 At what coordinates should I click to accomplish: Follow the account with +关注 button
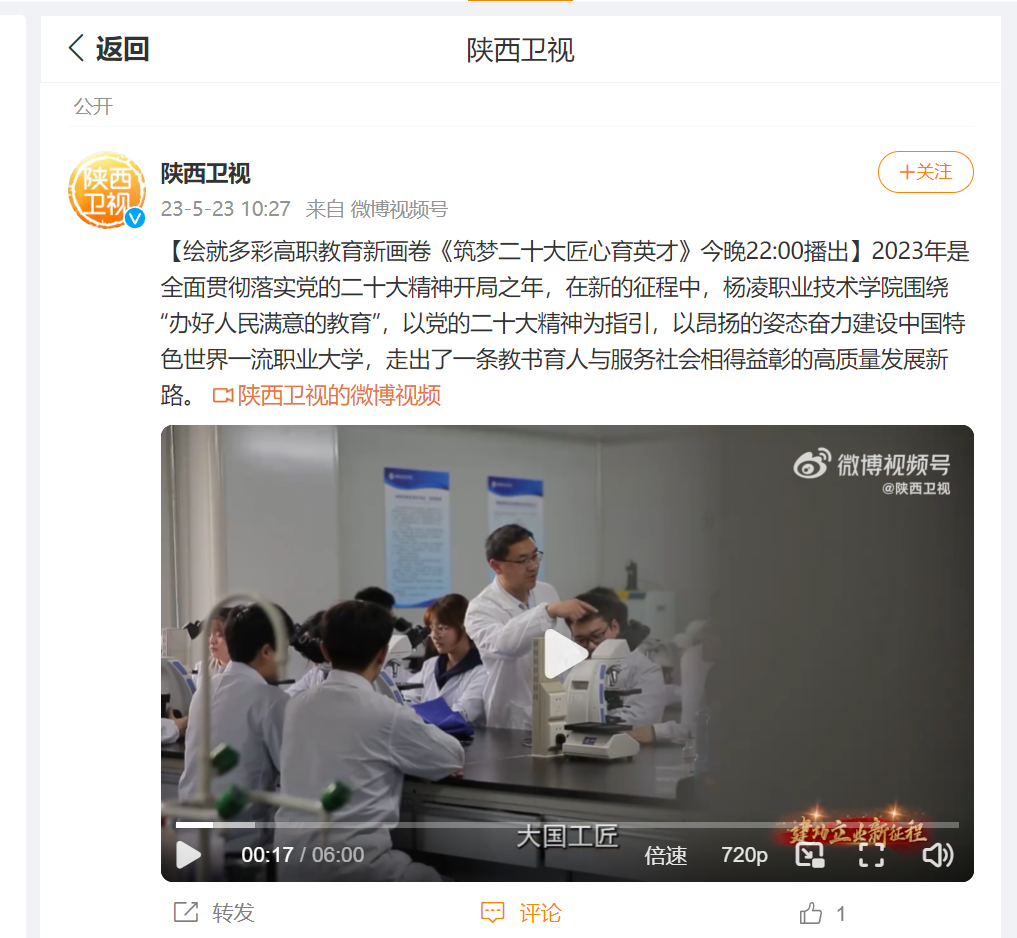[x=926, y=172]
